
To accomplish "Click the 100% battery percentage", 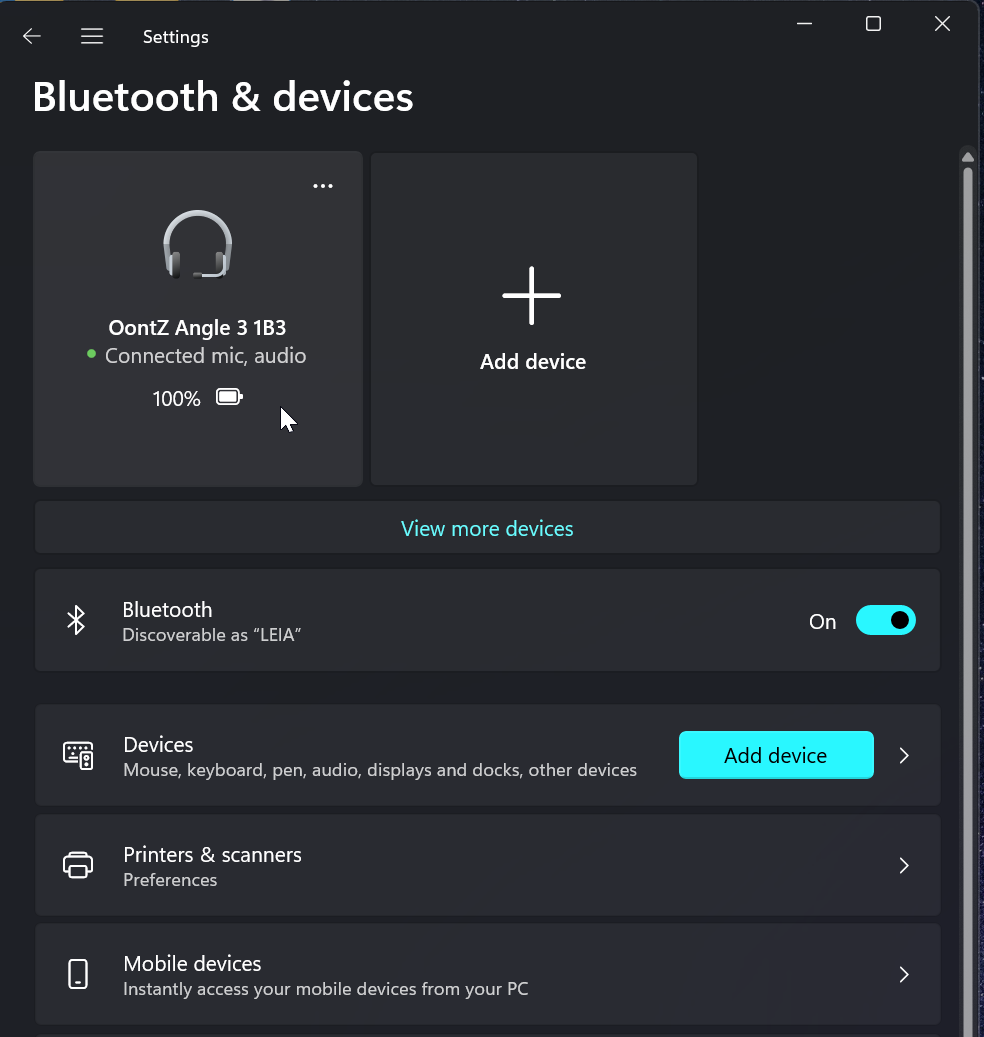I will [x=176, y=398].
